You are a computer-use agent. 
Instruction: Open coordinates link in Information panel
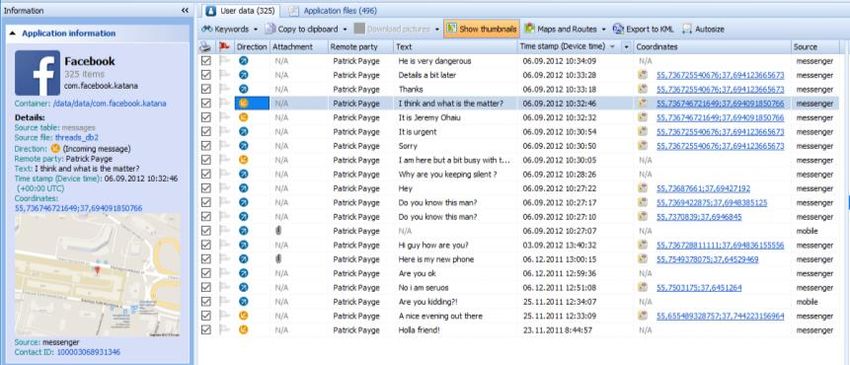[79, 208]
